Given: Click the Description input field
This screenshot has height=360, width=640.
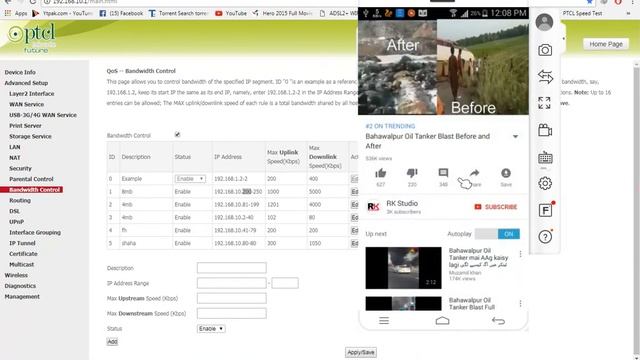Looking at the screenshot, I should point(231,268).
